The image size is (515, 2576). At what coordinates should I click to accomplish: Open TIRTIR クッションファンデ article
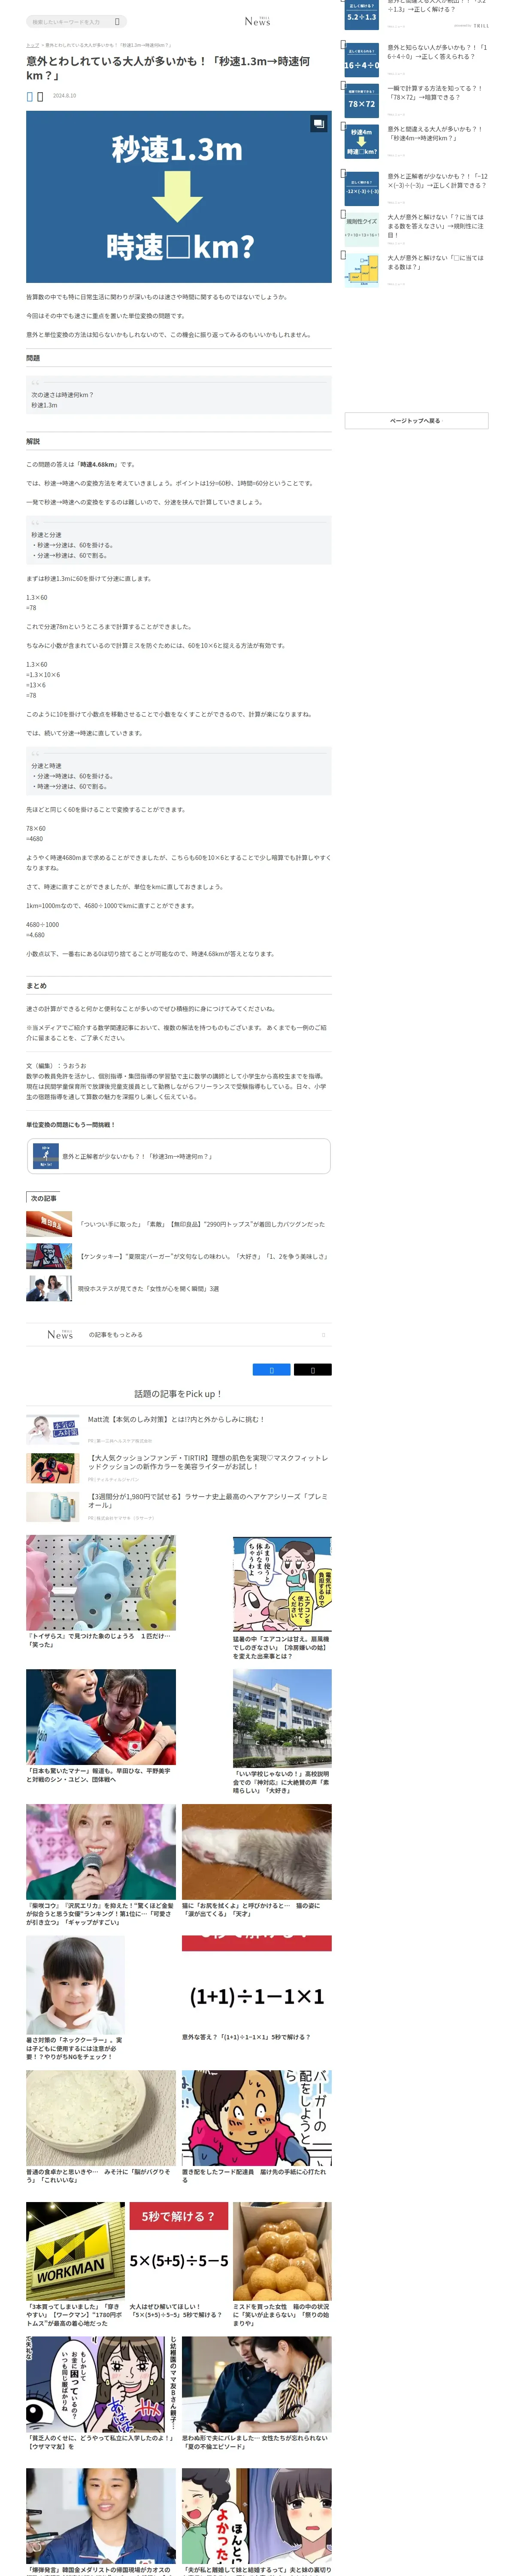point(208,1462)
